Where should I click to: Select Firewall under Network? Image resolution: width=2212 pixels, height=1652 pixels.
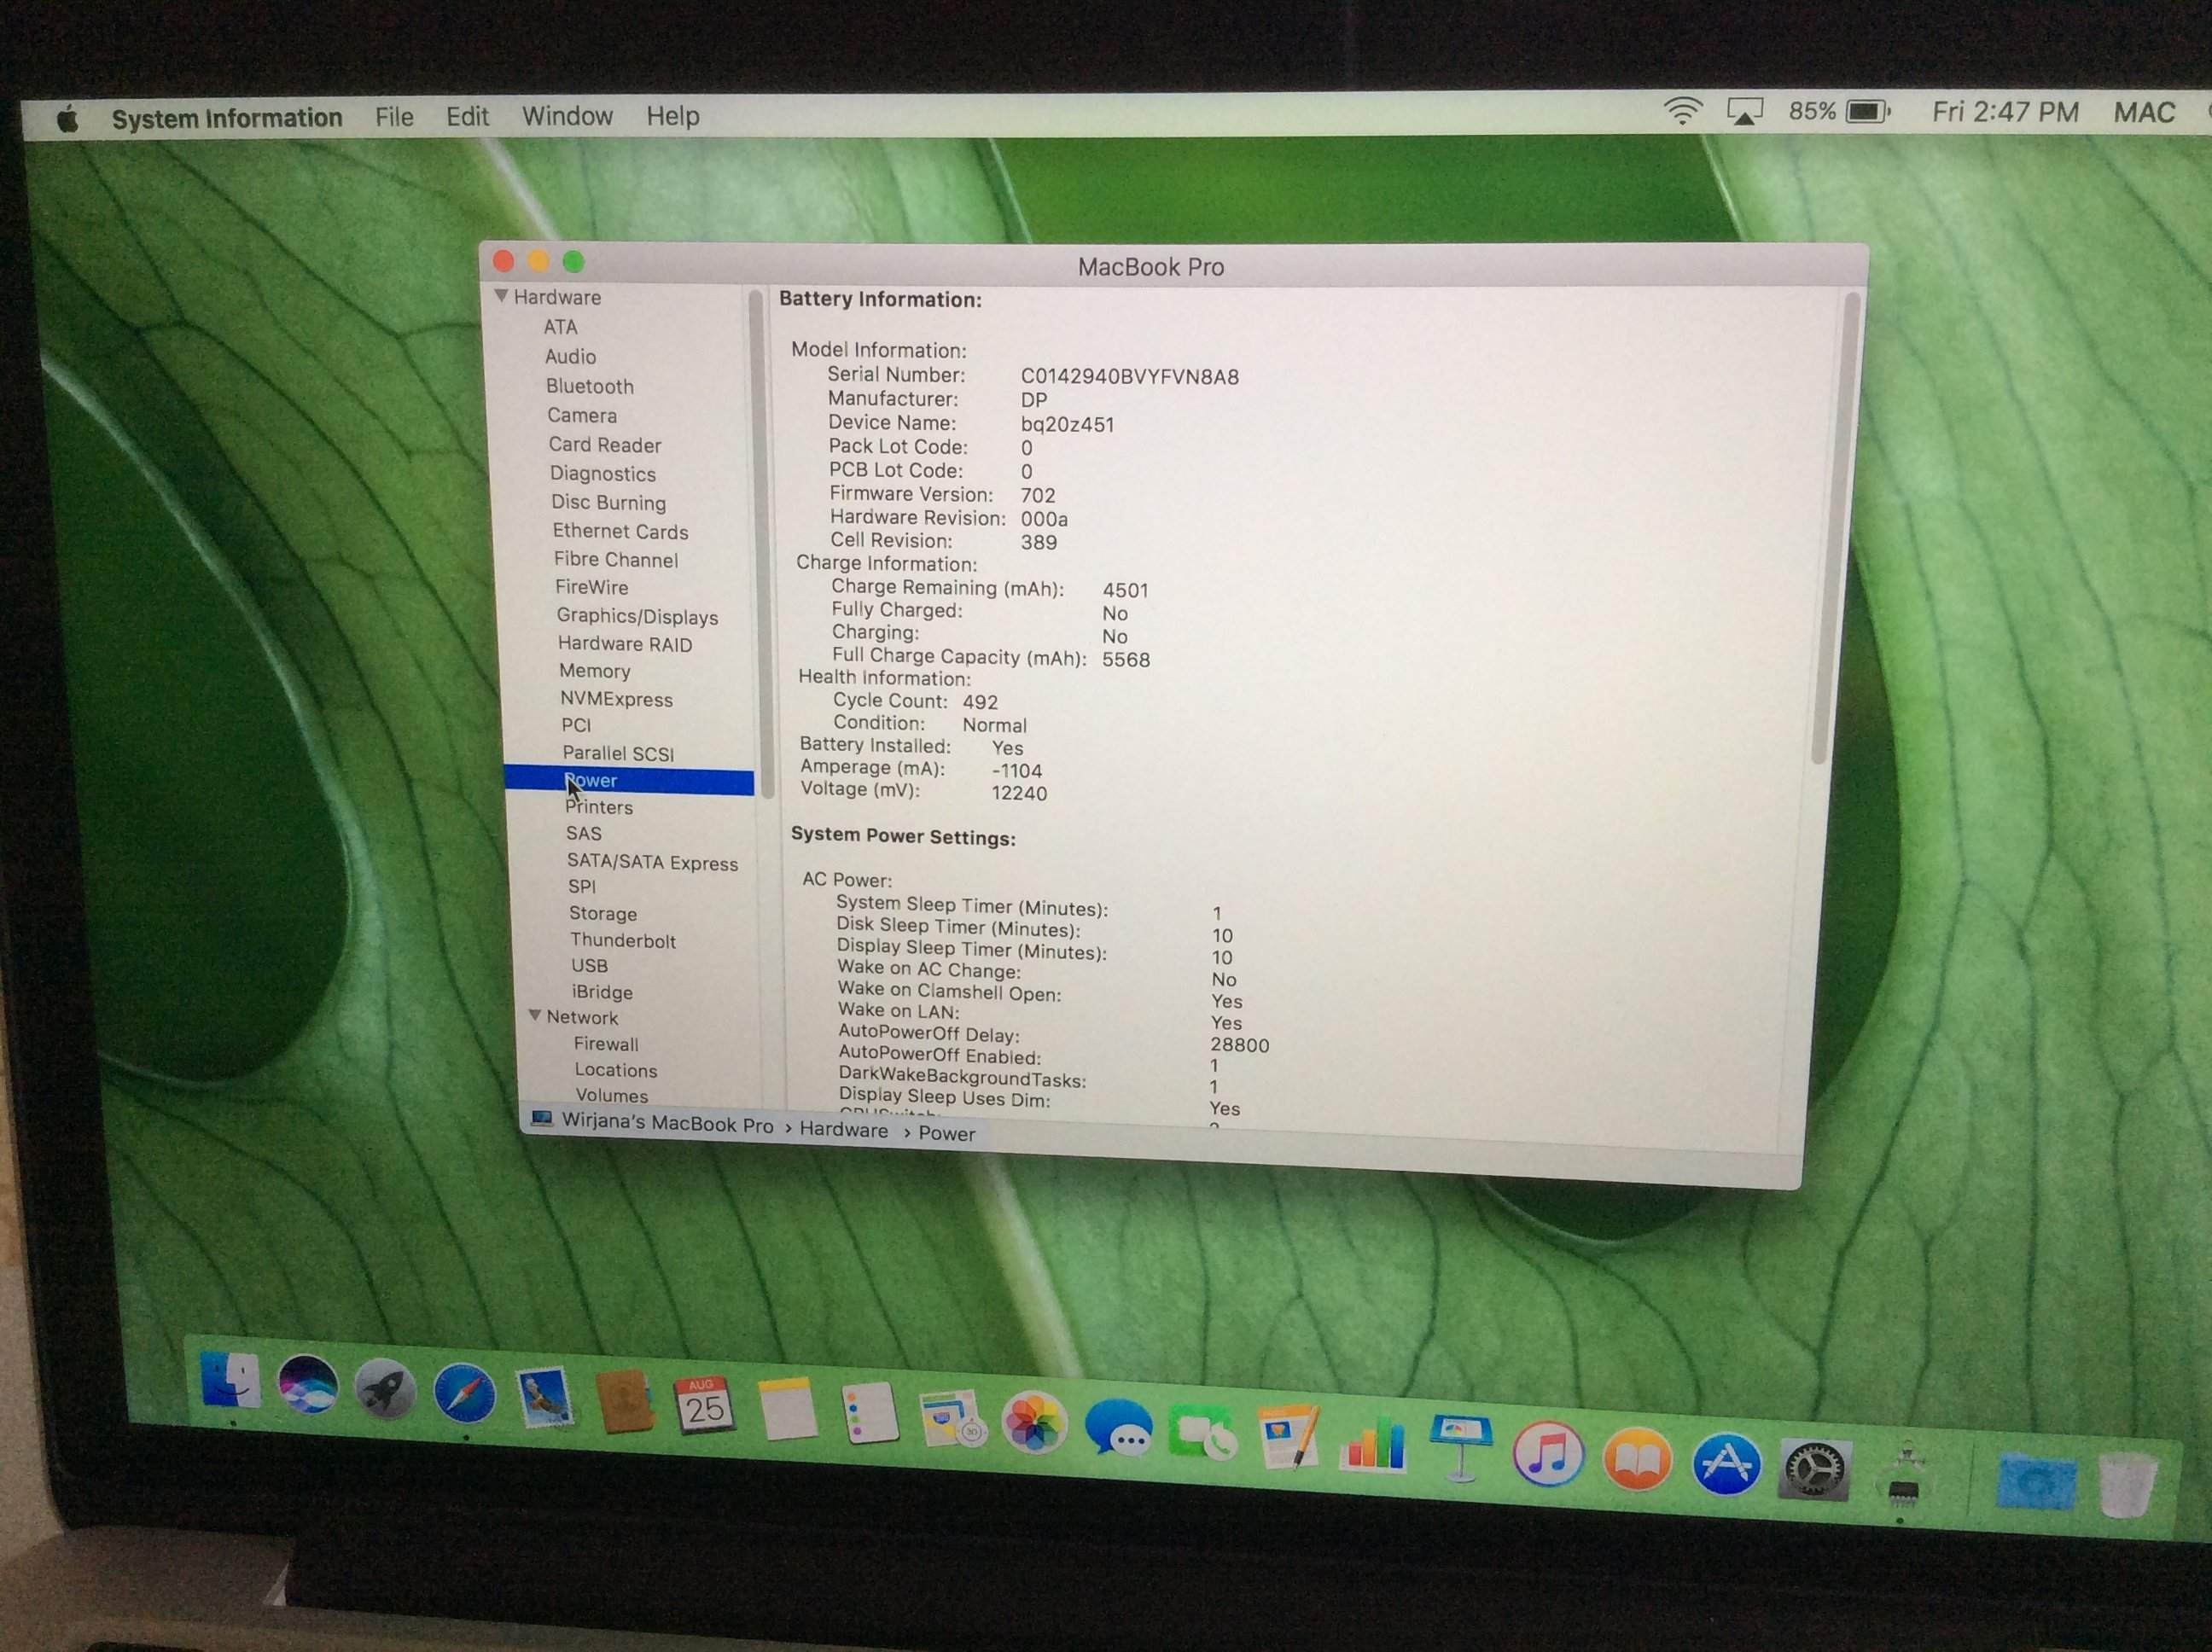(x=606, y=1044)
